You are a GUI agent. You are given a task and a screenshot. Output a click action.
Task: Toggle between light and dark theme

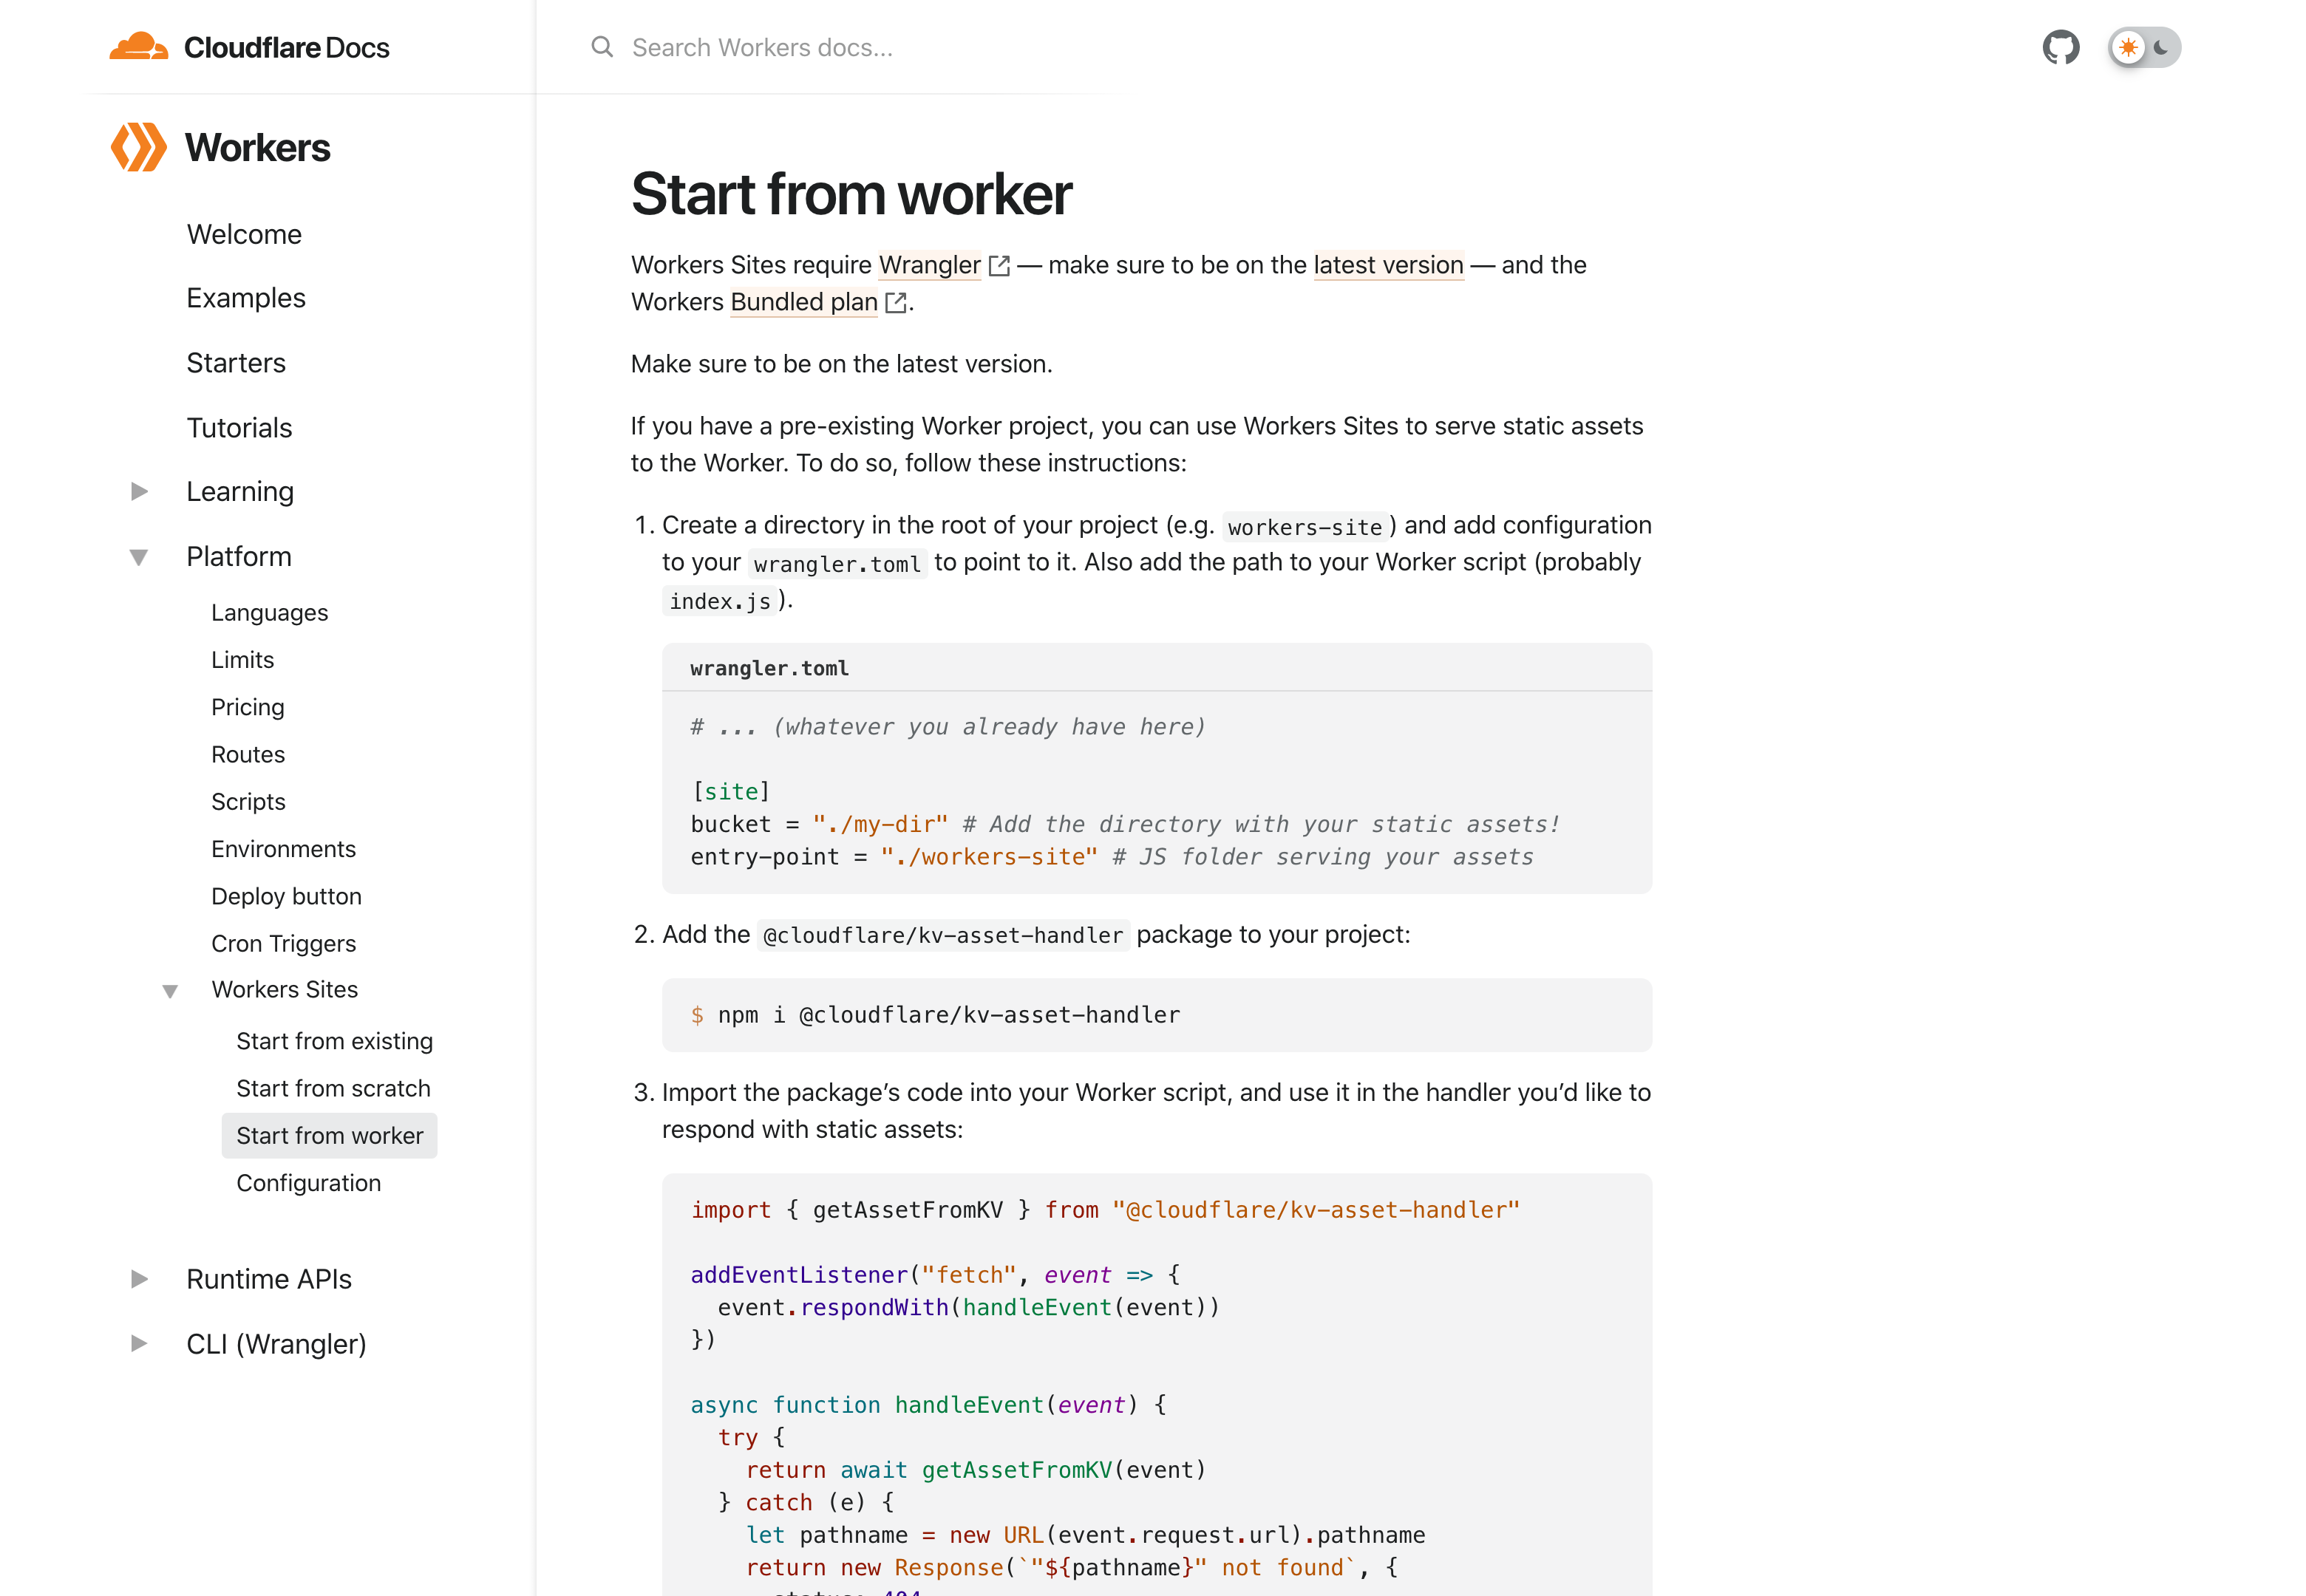coord(2144,46)
